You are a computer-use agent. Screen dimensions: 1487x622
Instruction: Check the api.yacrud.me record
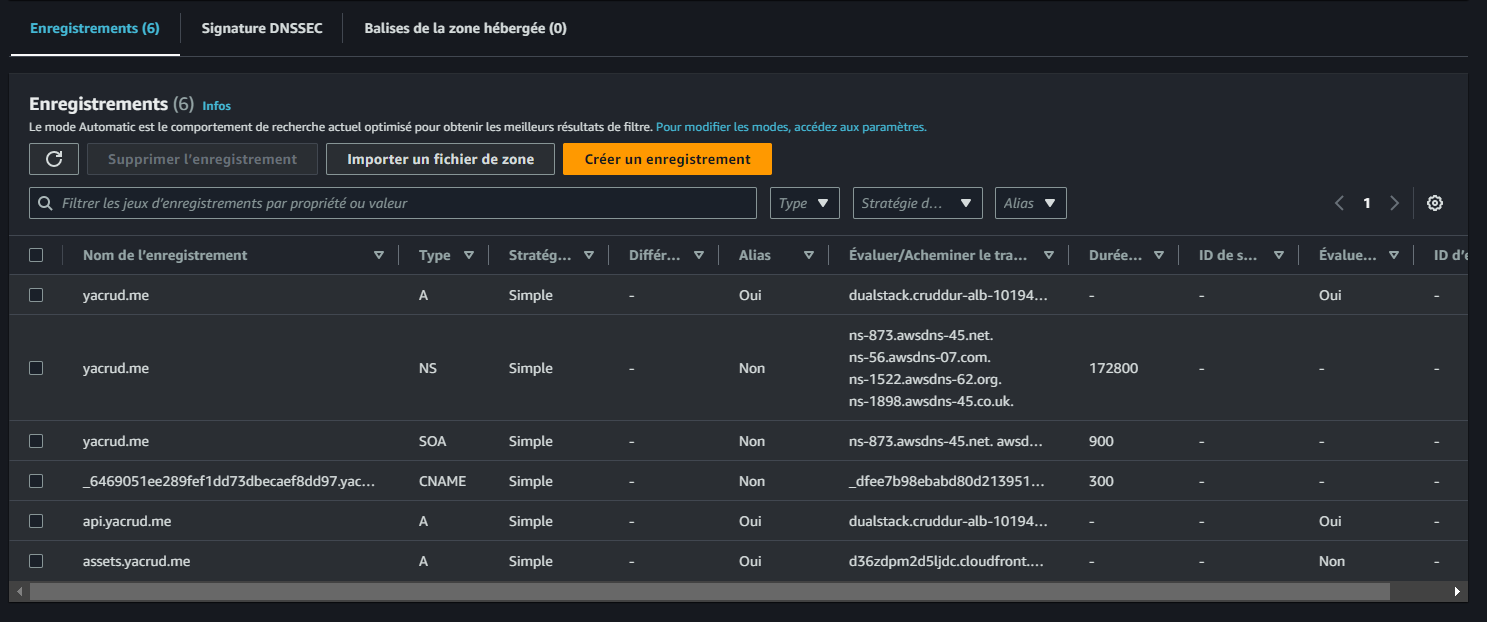pyautogui.click(x=36, y=521)
